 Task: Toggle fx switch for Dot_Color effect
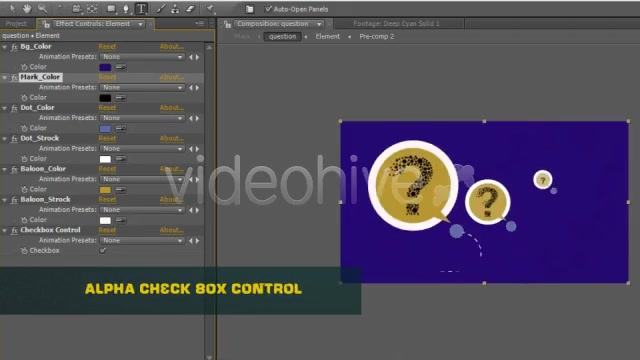(14, 108)
